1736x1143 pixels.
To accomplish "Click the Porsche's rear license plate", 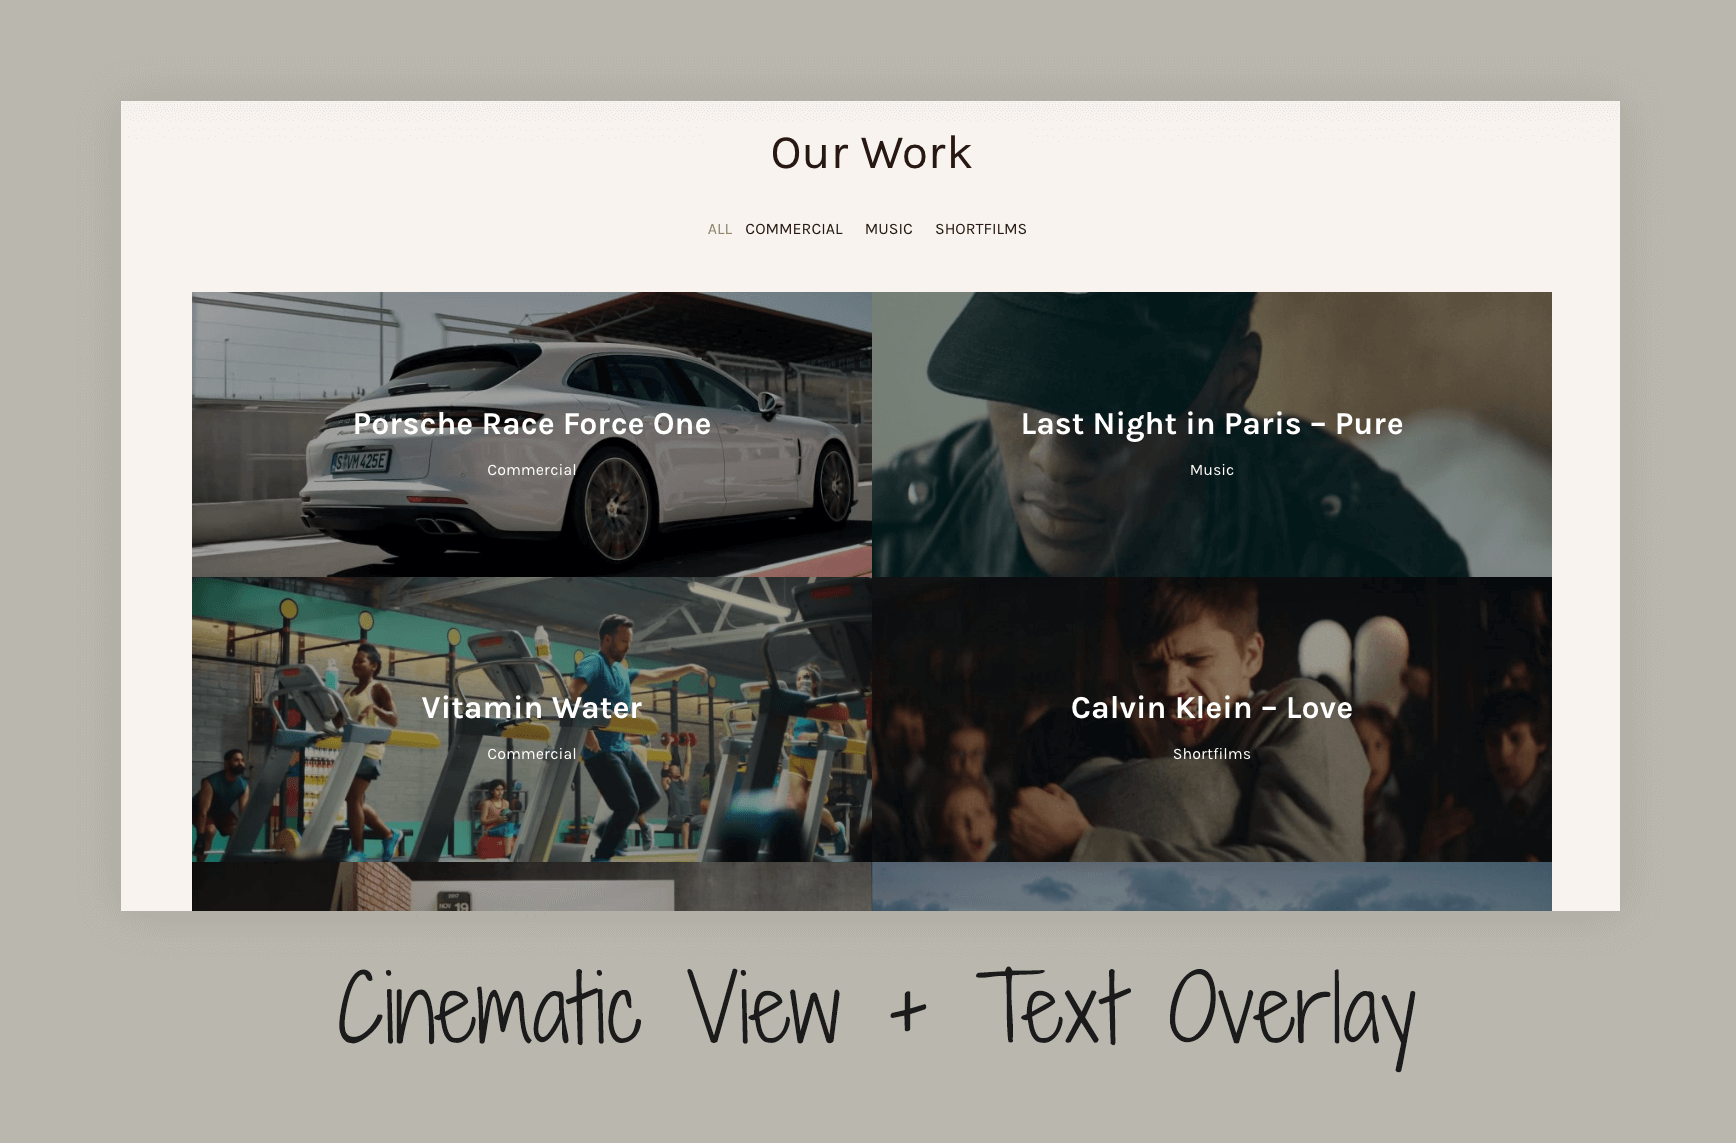I will pyautogui.click(x=360, y=461).
